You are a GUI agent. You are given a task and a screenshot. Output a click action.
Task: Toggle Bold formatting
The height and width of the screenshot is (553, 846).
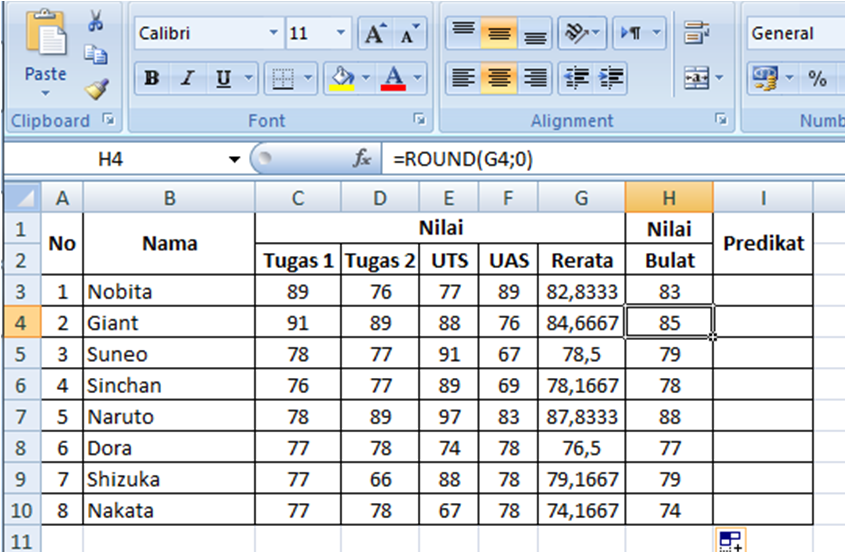(x=152, y=78)
